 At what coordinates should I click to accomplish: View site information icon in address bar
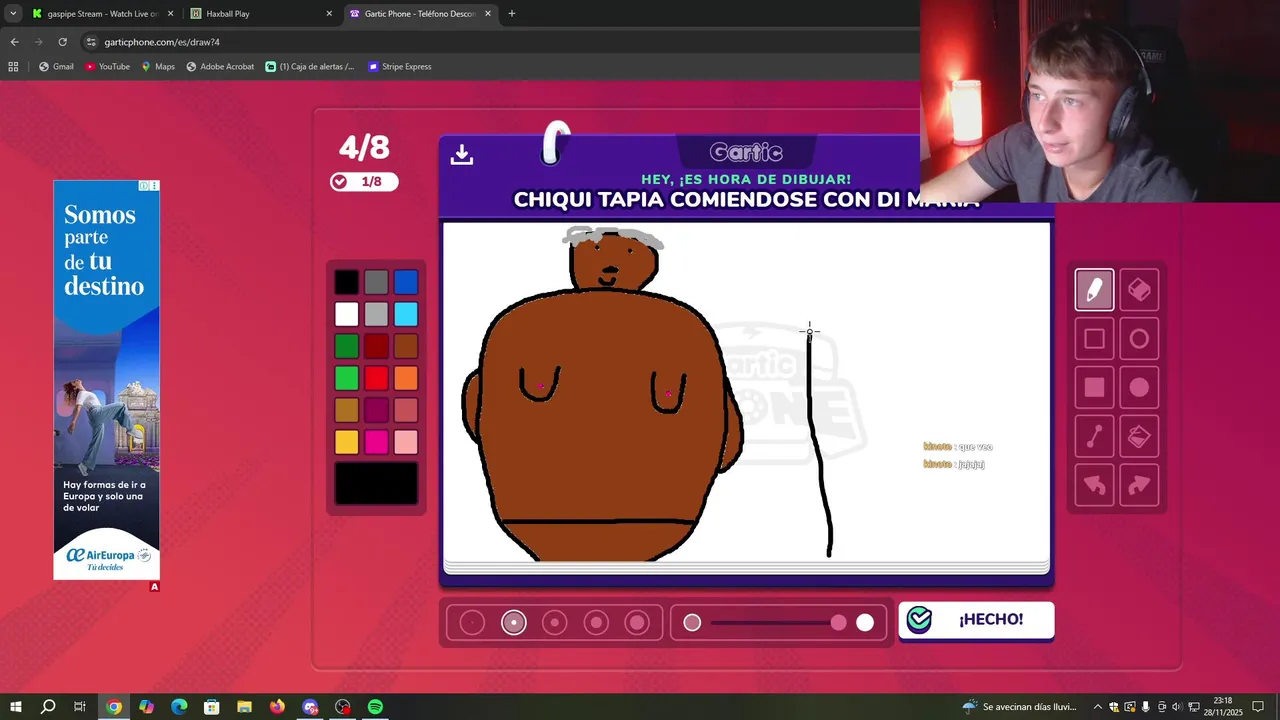pyautogui.click(x=91, y=42)
